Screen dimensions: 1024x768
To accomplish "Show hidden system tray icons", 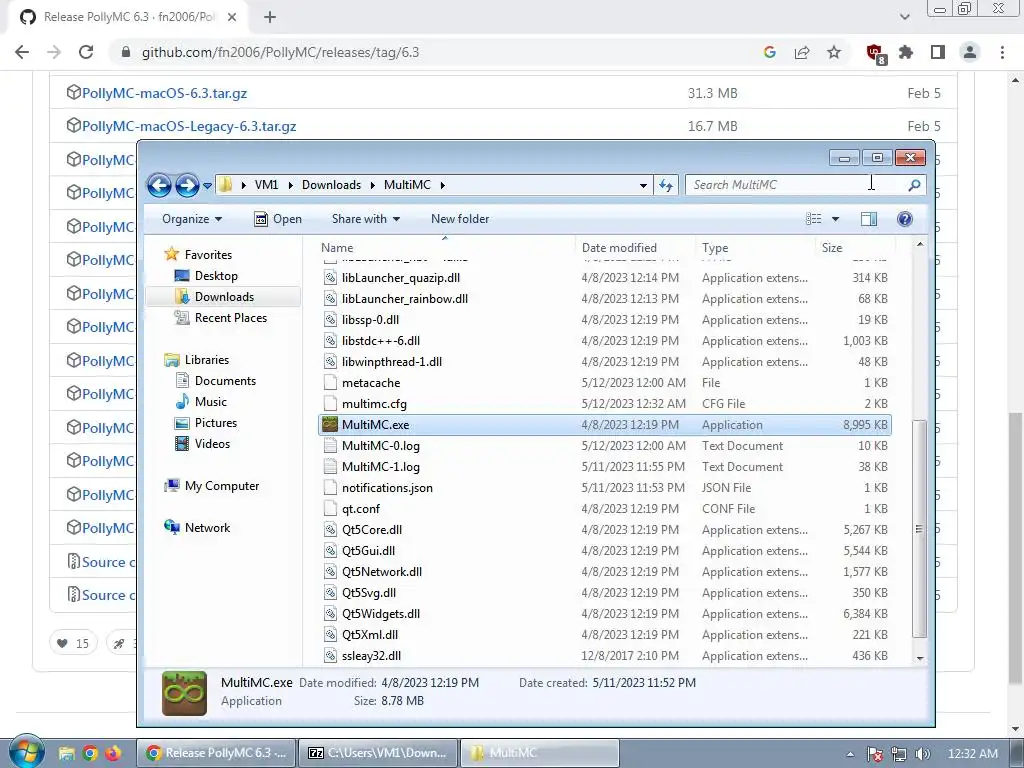I will [x=850, y=754].
